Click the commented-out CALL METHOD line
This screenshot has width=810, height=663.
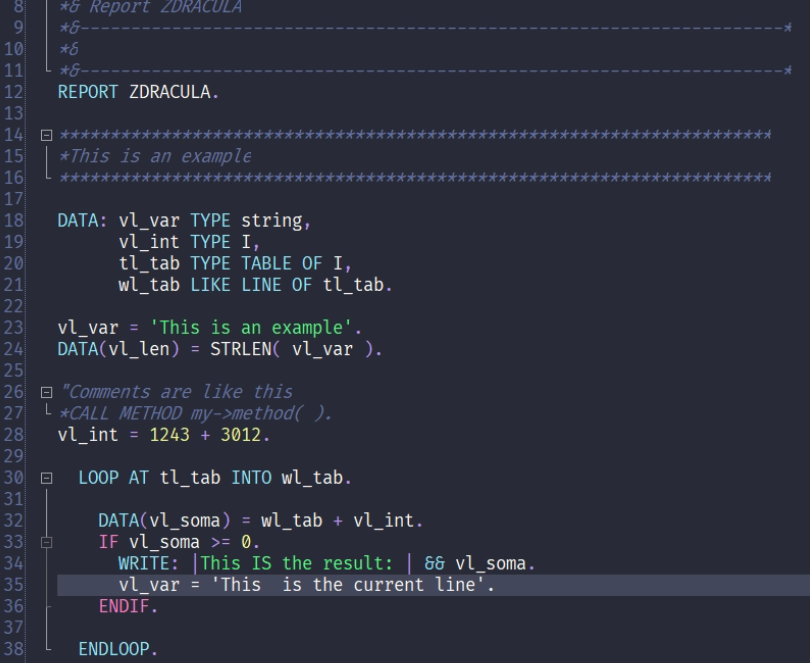tap(195, 413)
